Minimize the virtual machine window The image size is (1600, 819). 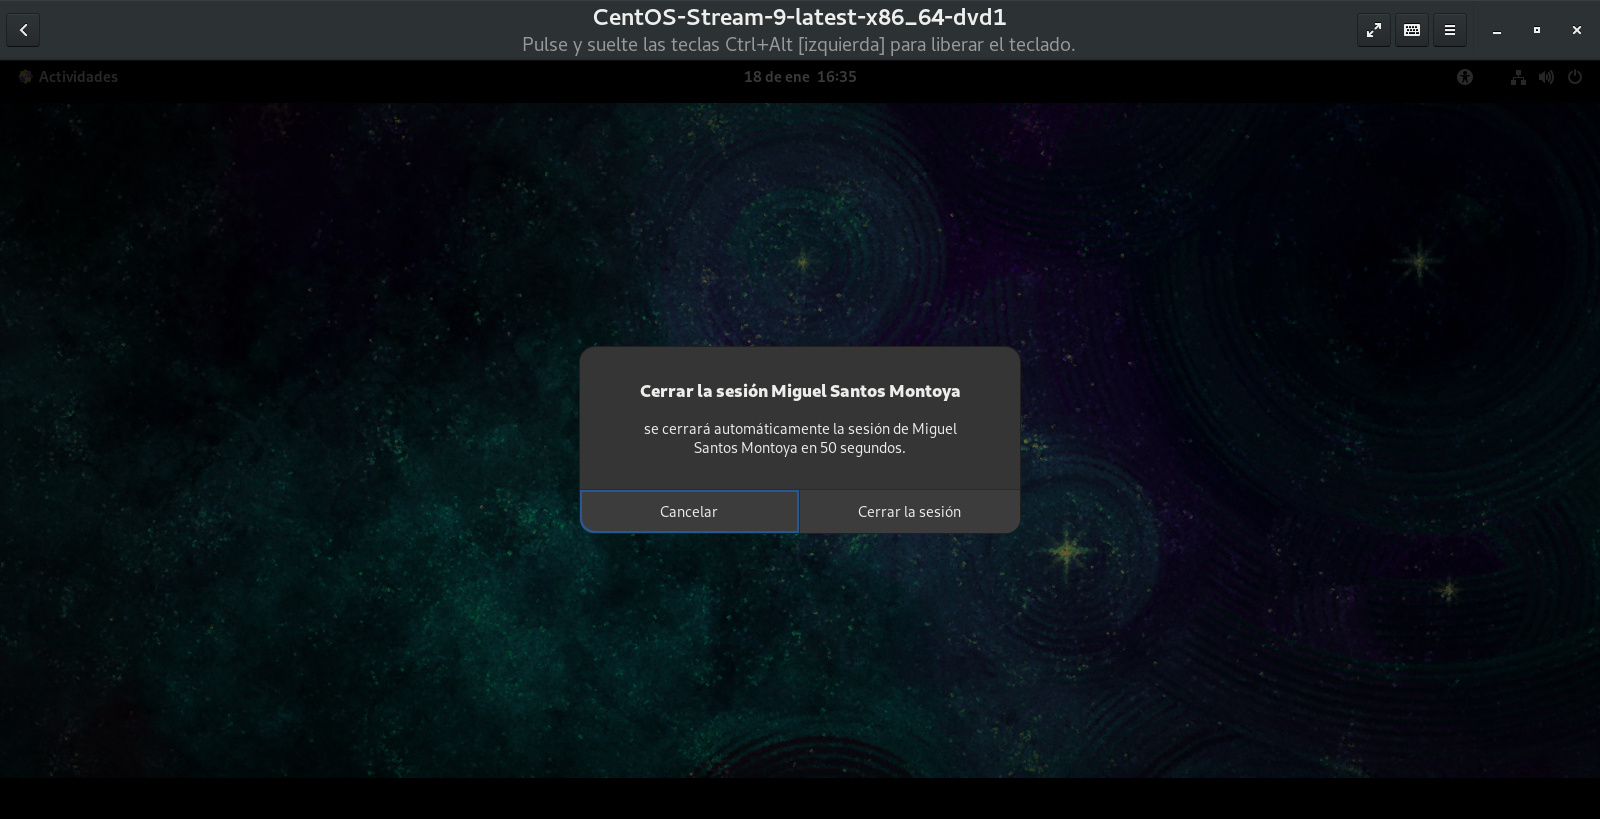click(1497, 30)
